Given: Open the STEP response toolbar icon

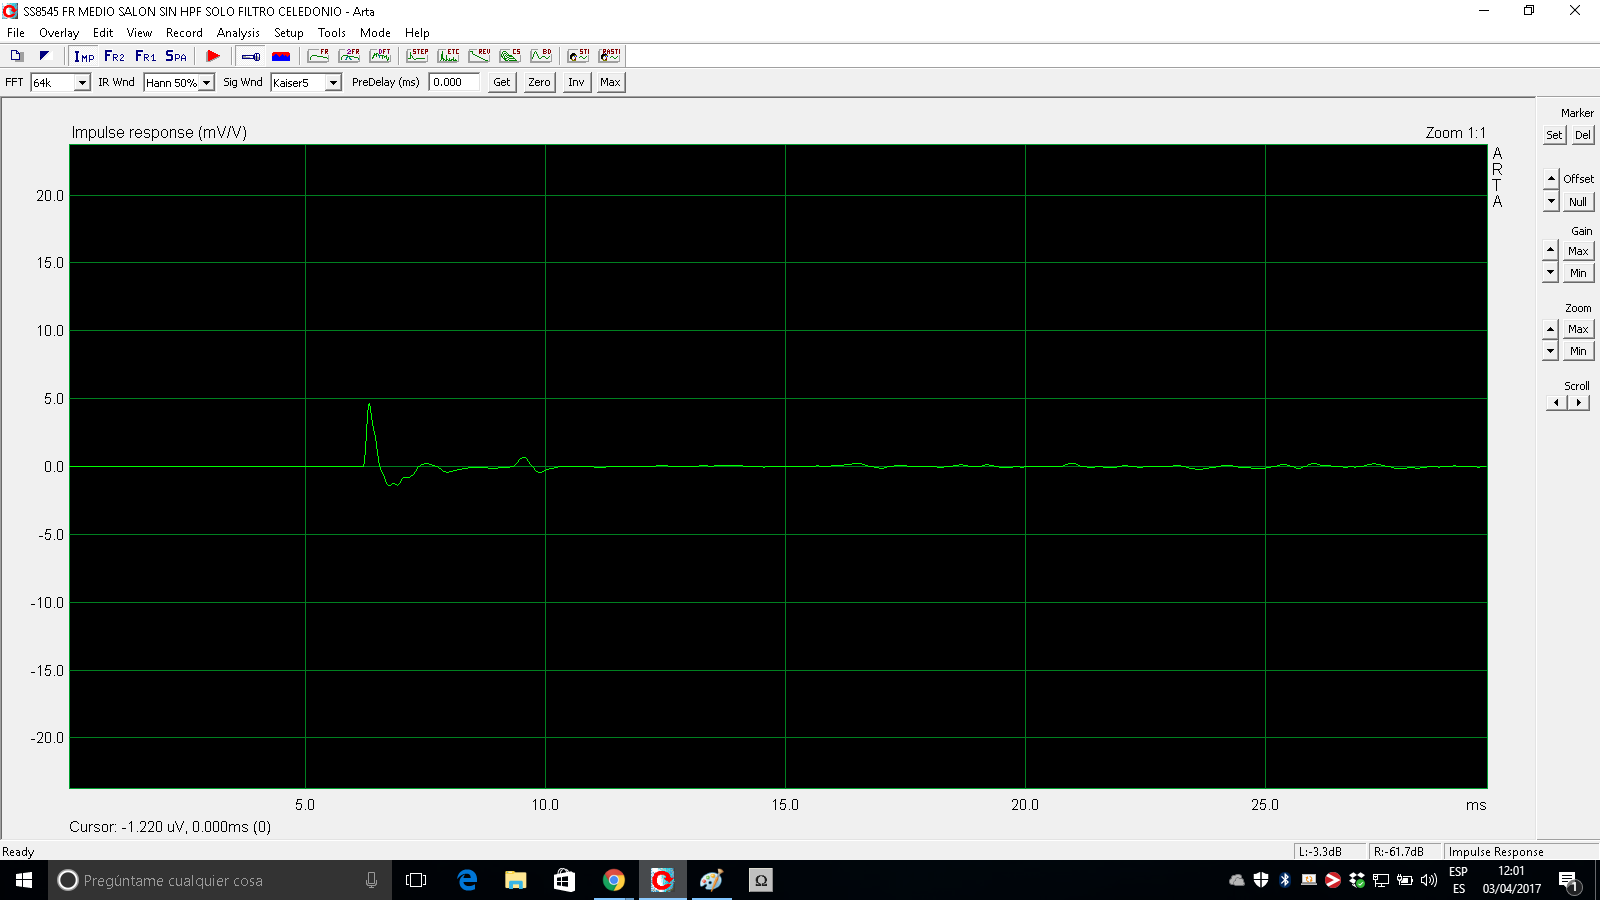Looking at the screenshot, I should (x=417, y=56).
